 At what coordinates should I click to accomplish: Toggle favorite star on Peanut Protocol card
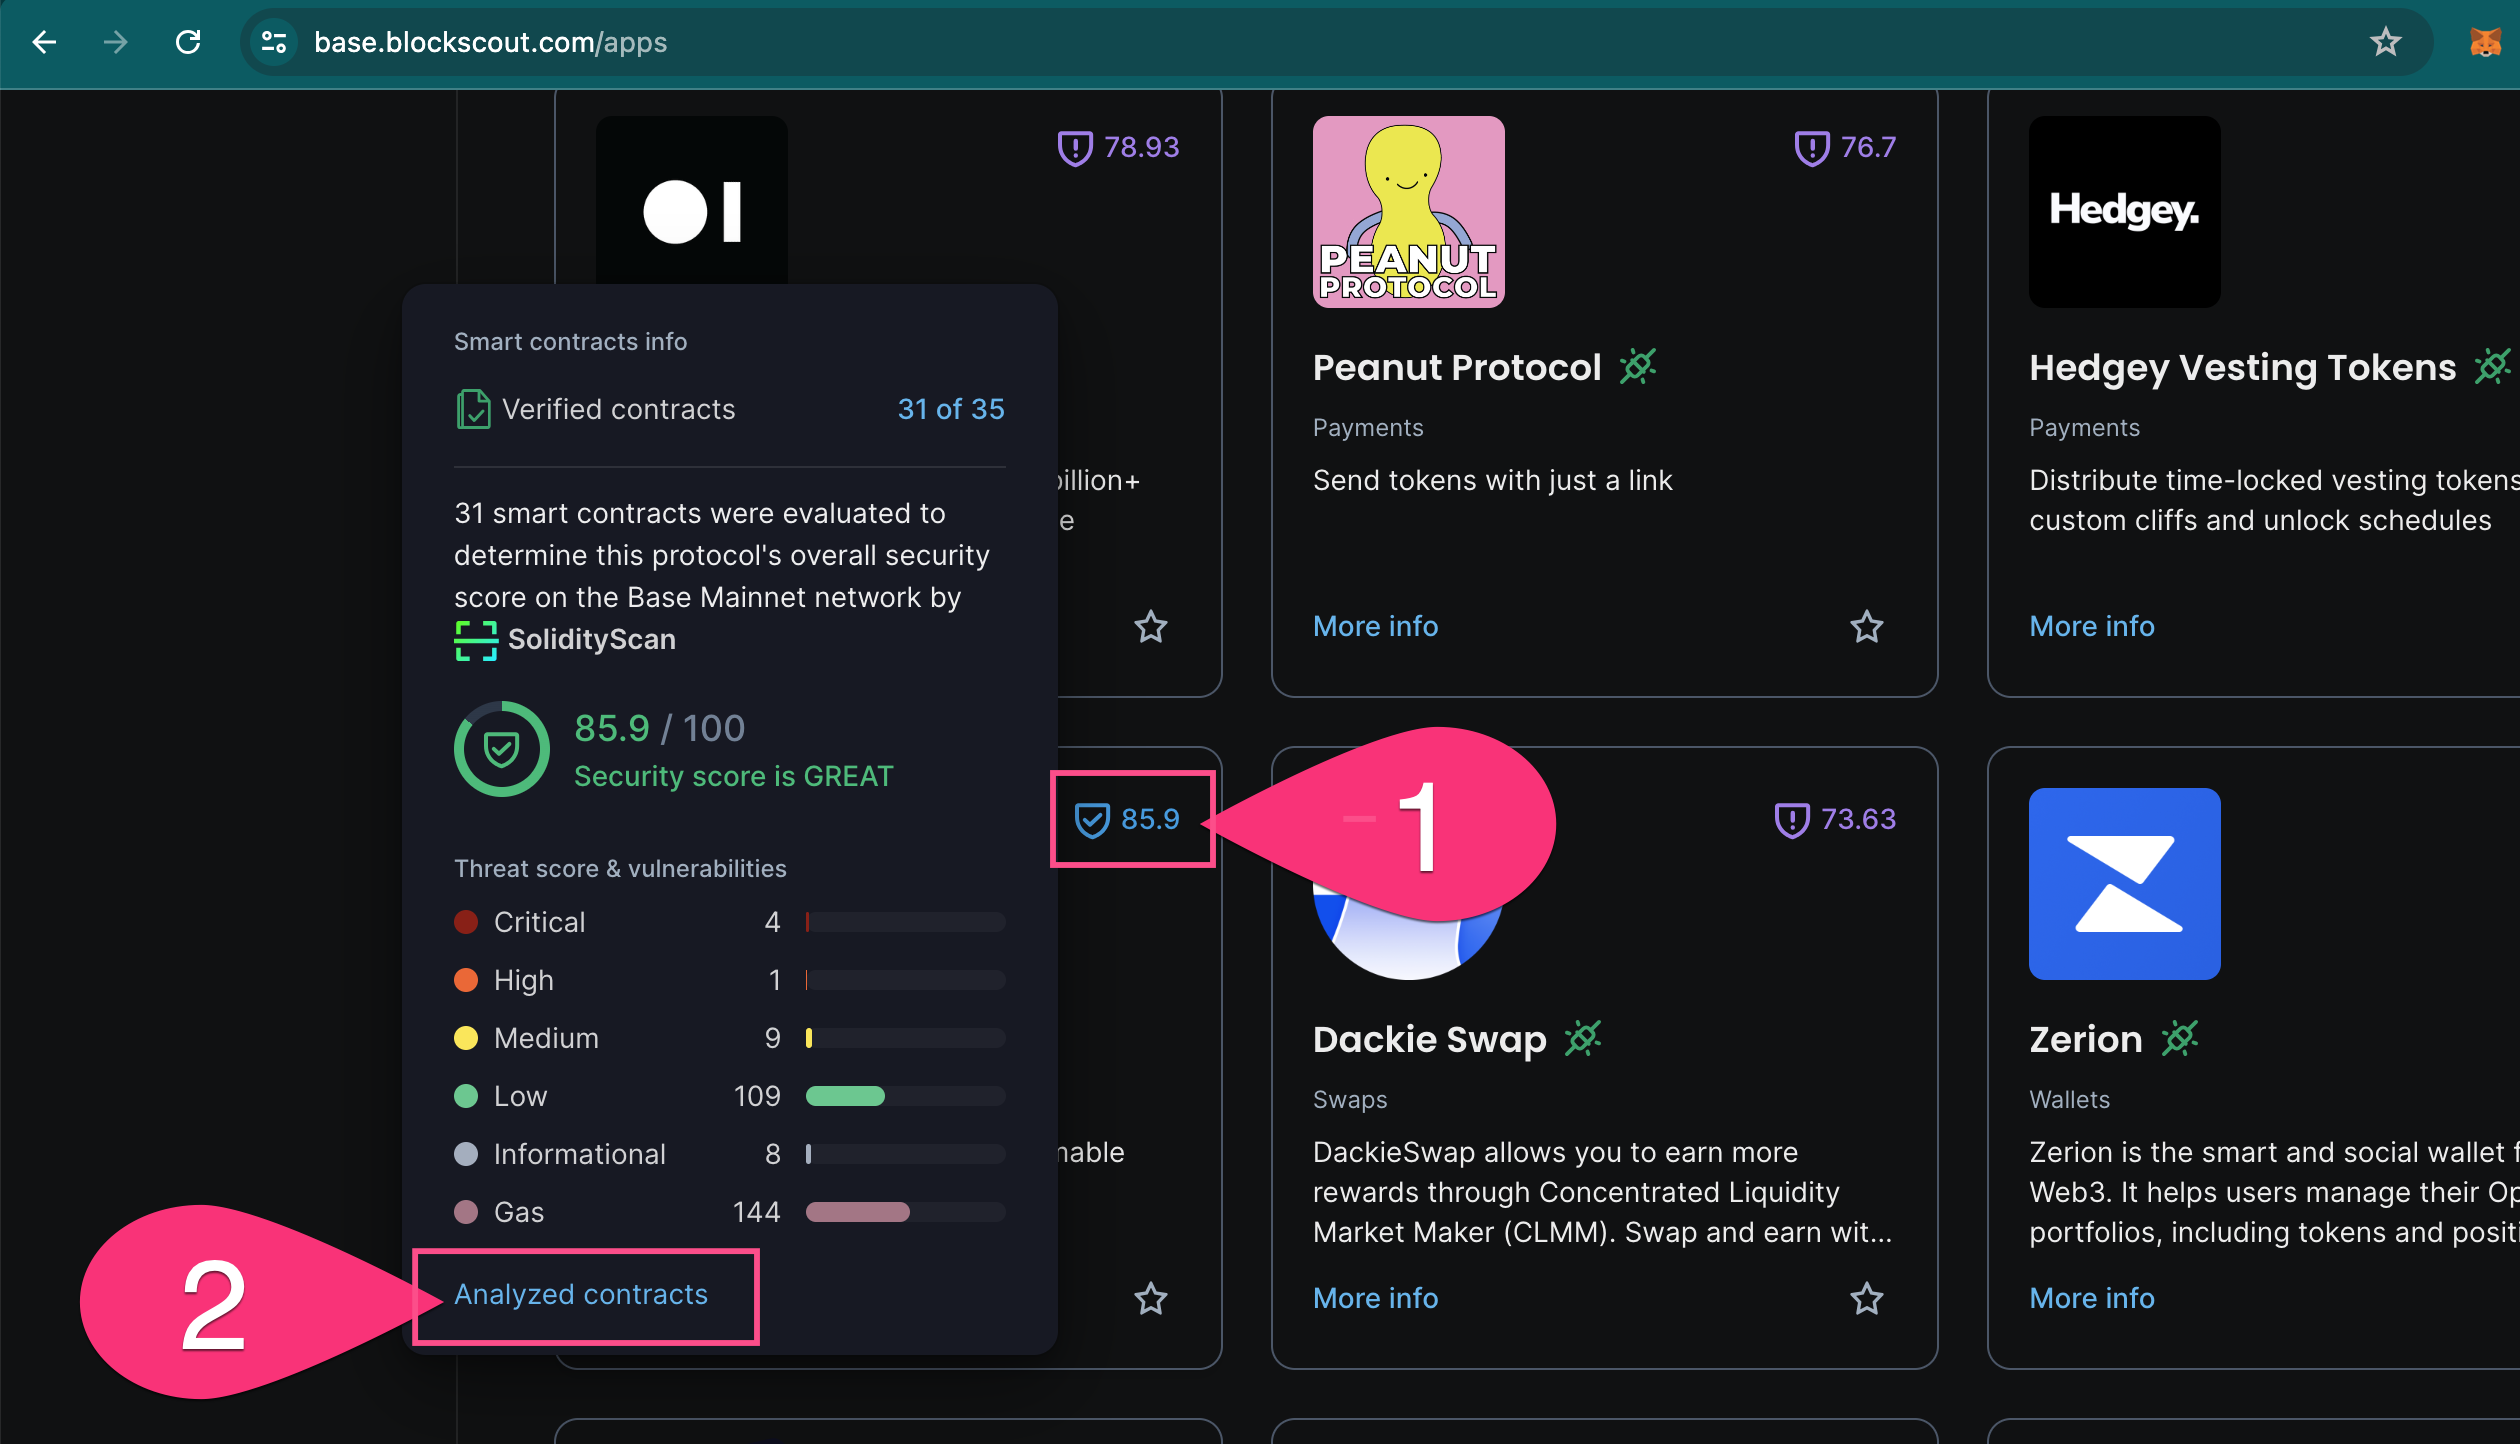click(x=1866, y=627)
